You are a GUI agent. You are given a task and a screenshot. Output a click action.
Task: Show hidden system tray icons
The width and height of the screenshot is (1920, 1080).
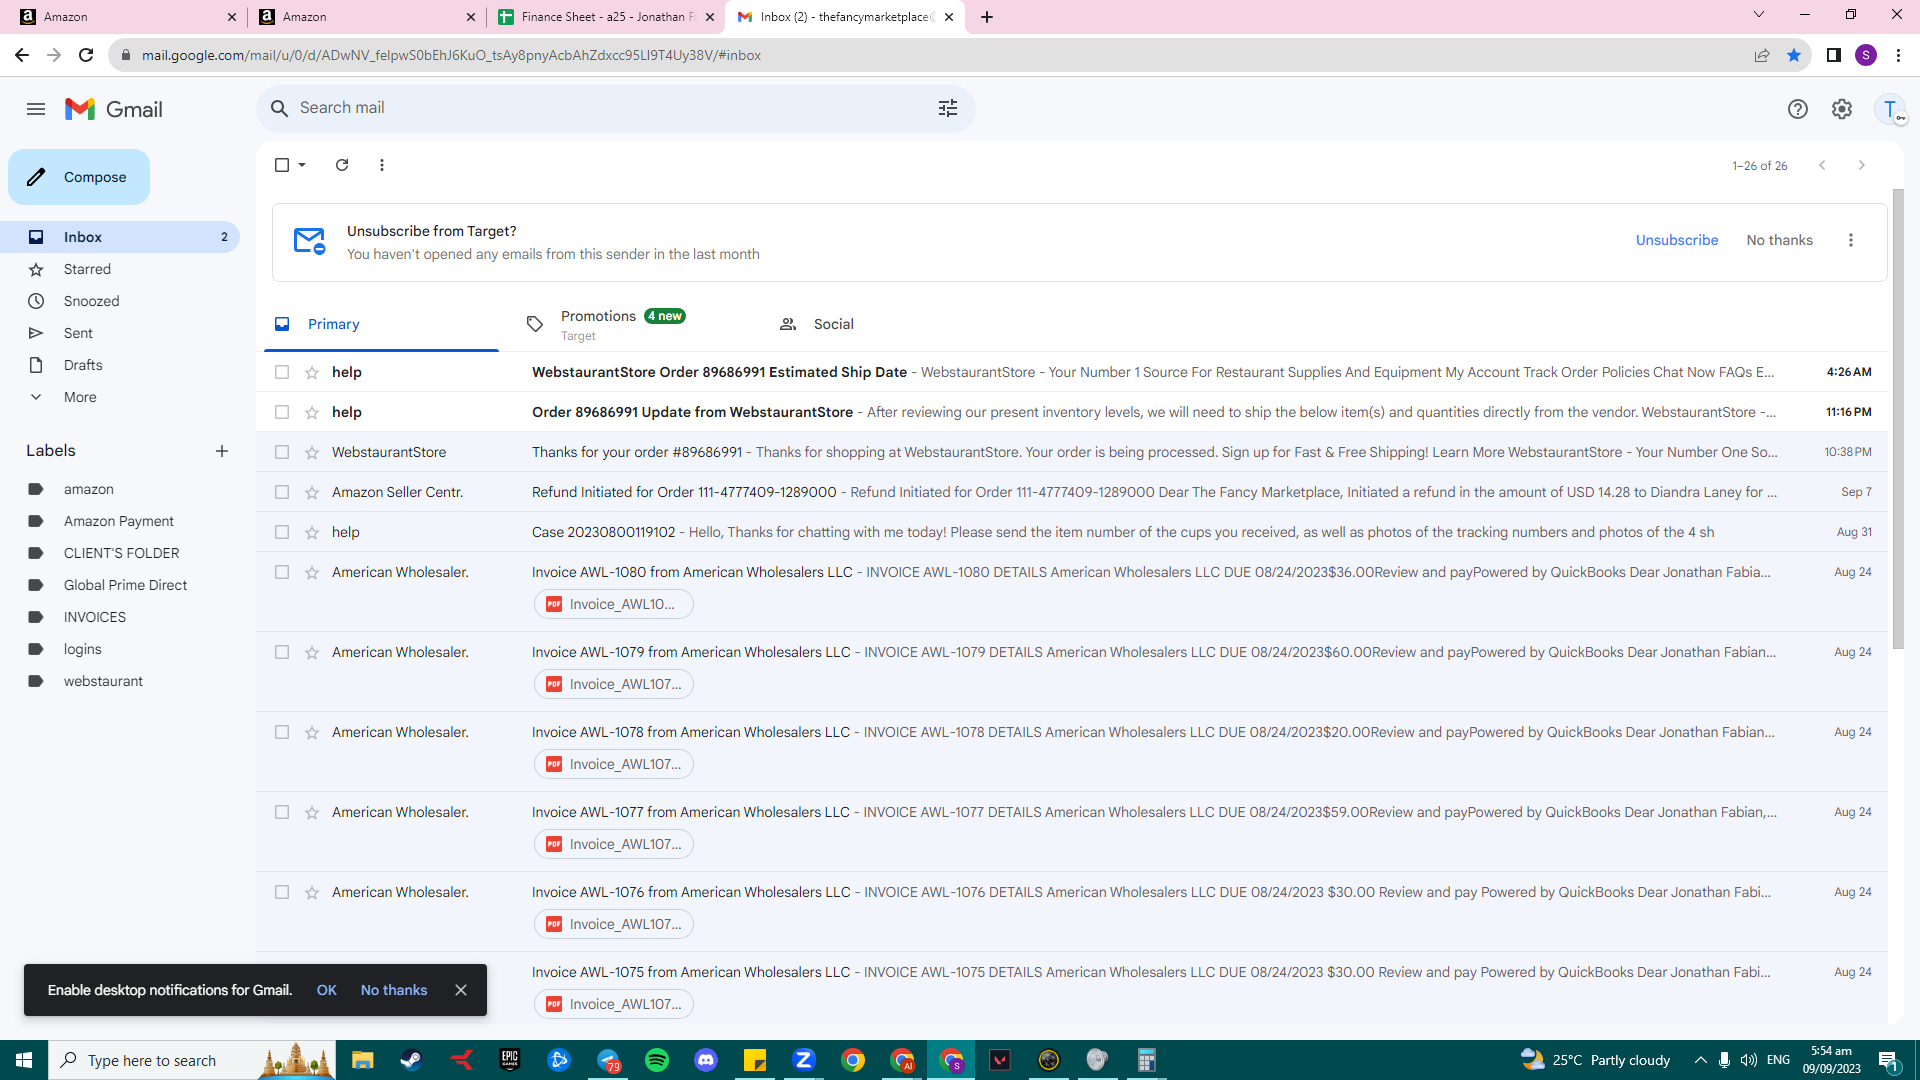1700,1060
